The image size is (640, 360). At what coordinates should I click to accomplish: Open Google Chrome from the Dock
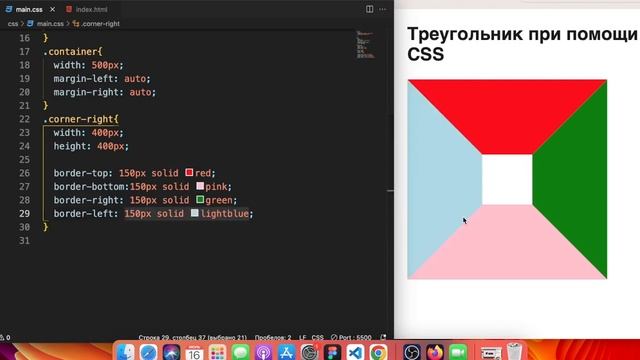coord(378,352)
